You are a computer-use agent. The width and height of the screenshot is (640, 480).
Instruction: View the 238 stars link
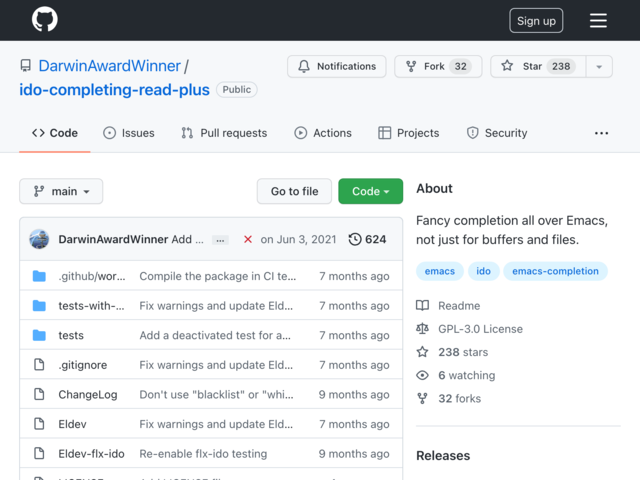coord(452,352)
